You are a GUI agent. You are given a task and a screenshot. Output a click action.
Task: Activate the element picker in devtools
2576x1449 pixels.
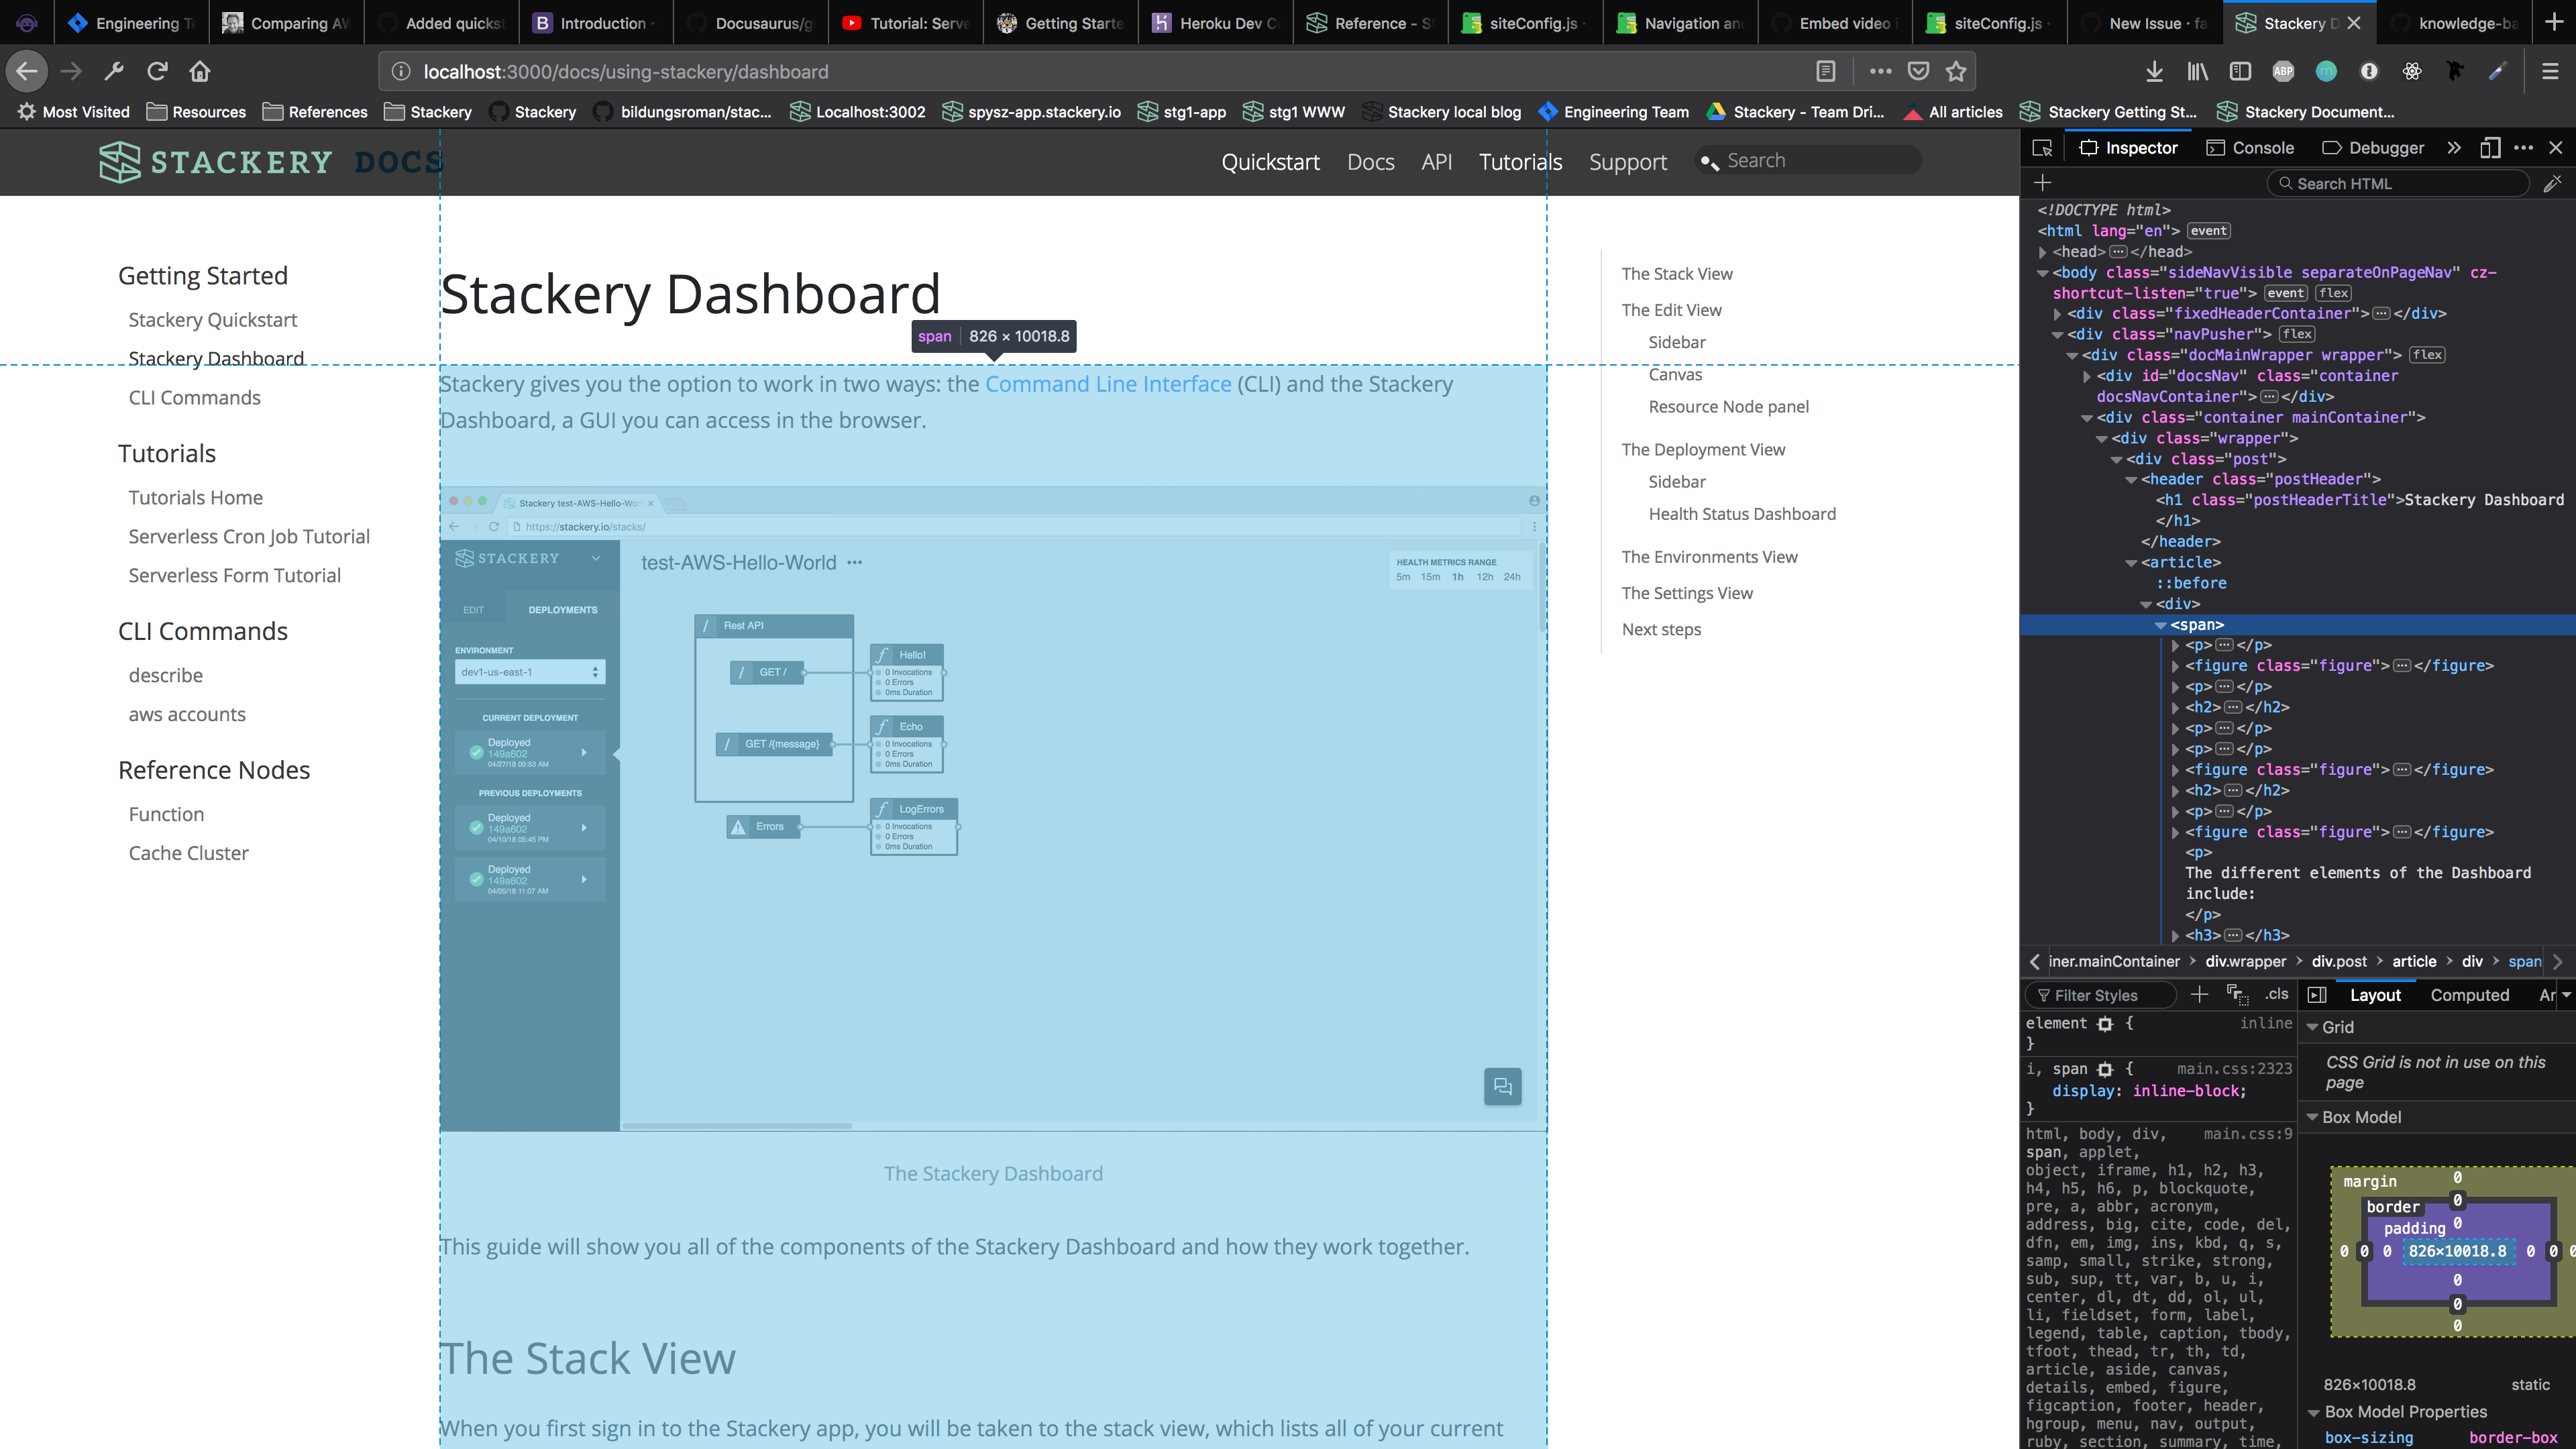[x=2042, y=148]
